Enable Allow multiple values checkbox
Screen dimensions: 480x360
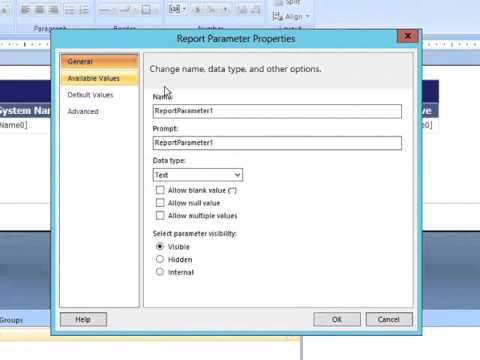[x=160, y=215]
